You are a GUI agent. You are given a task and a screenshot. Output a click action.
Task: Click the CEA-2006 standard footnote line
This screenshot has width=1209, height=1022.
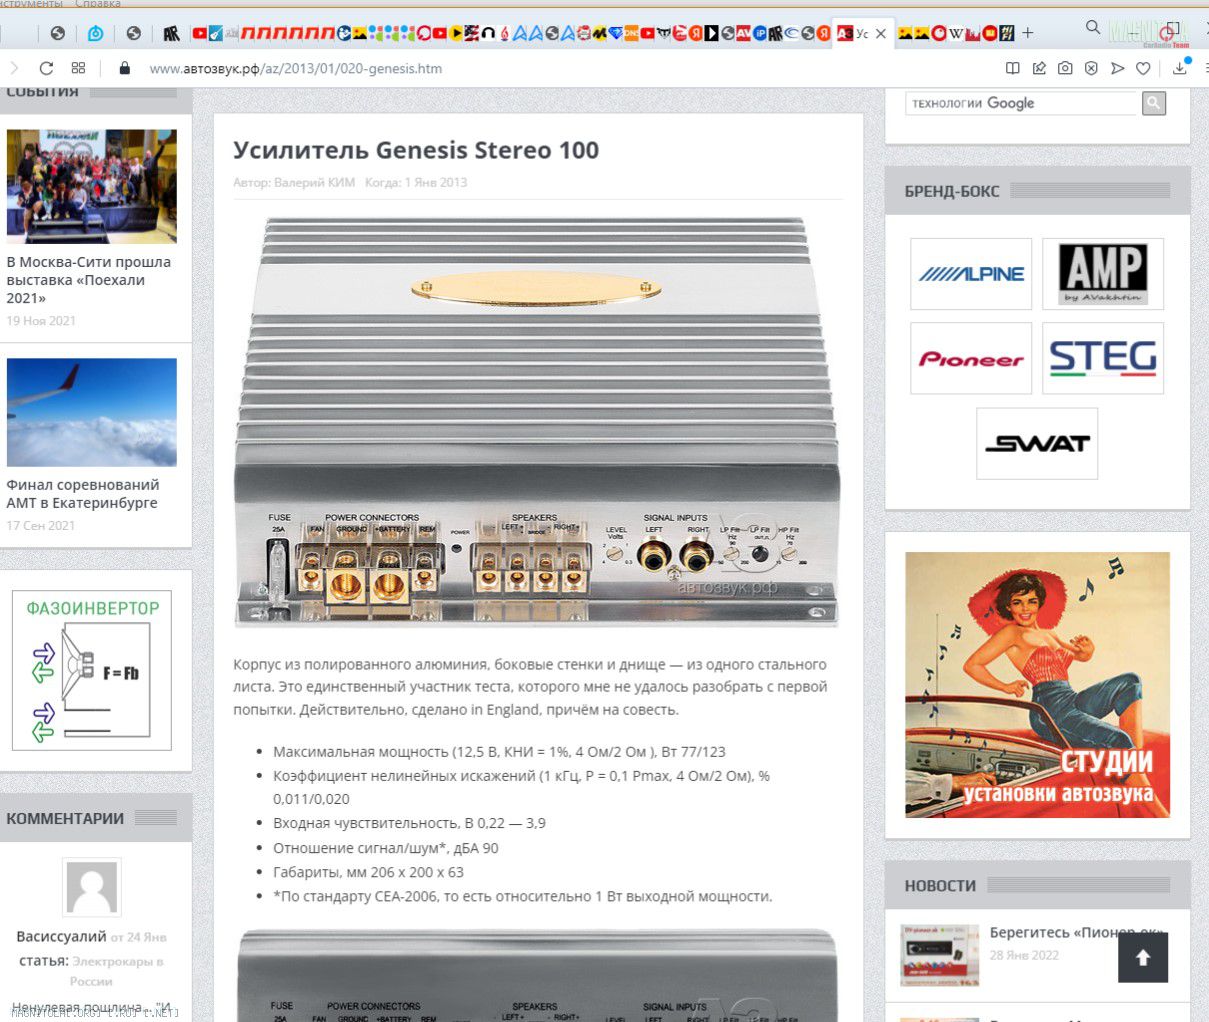[x=523, y=896]
